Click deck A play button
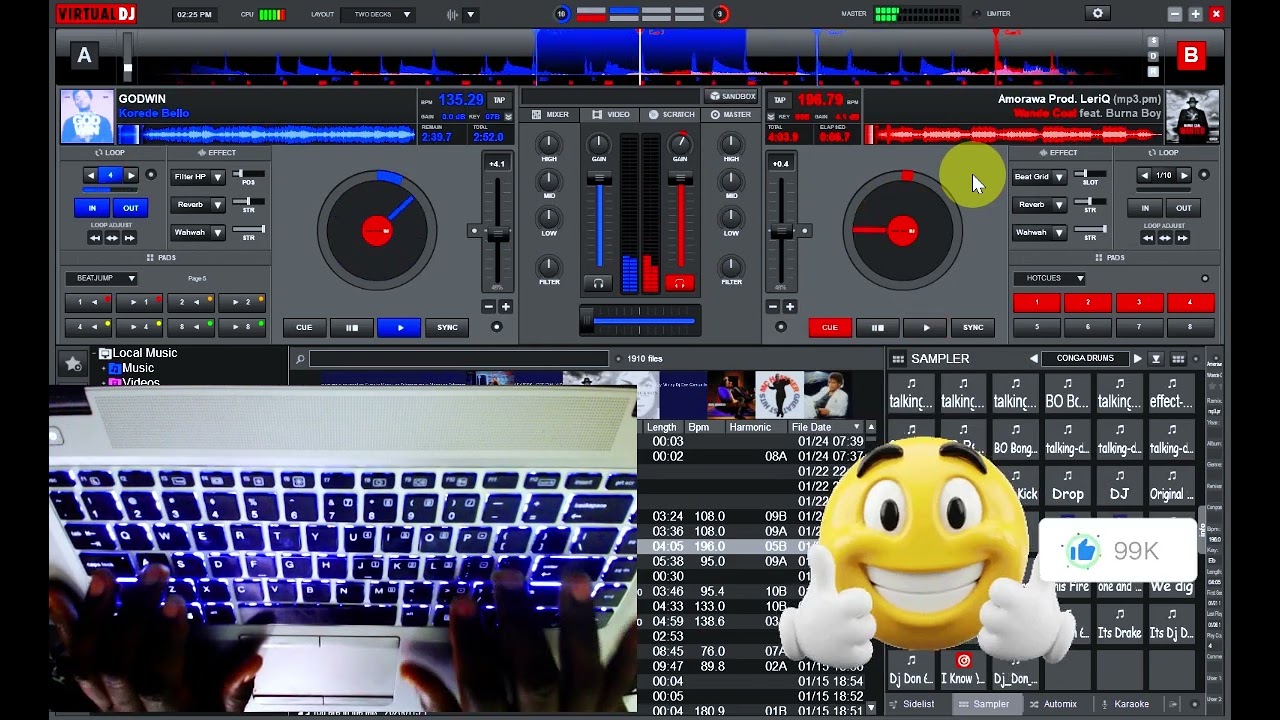 click(x=399, y=327)
